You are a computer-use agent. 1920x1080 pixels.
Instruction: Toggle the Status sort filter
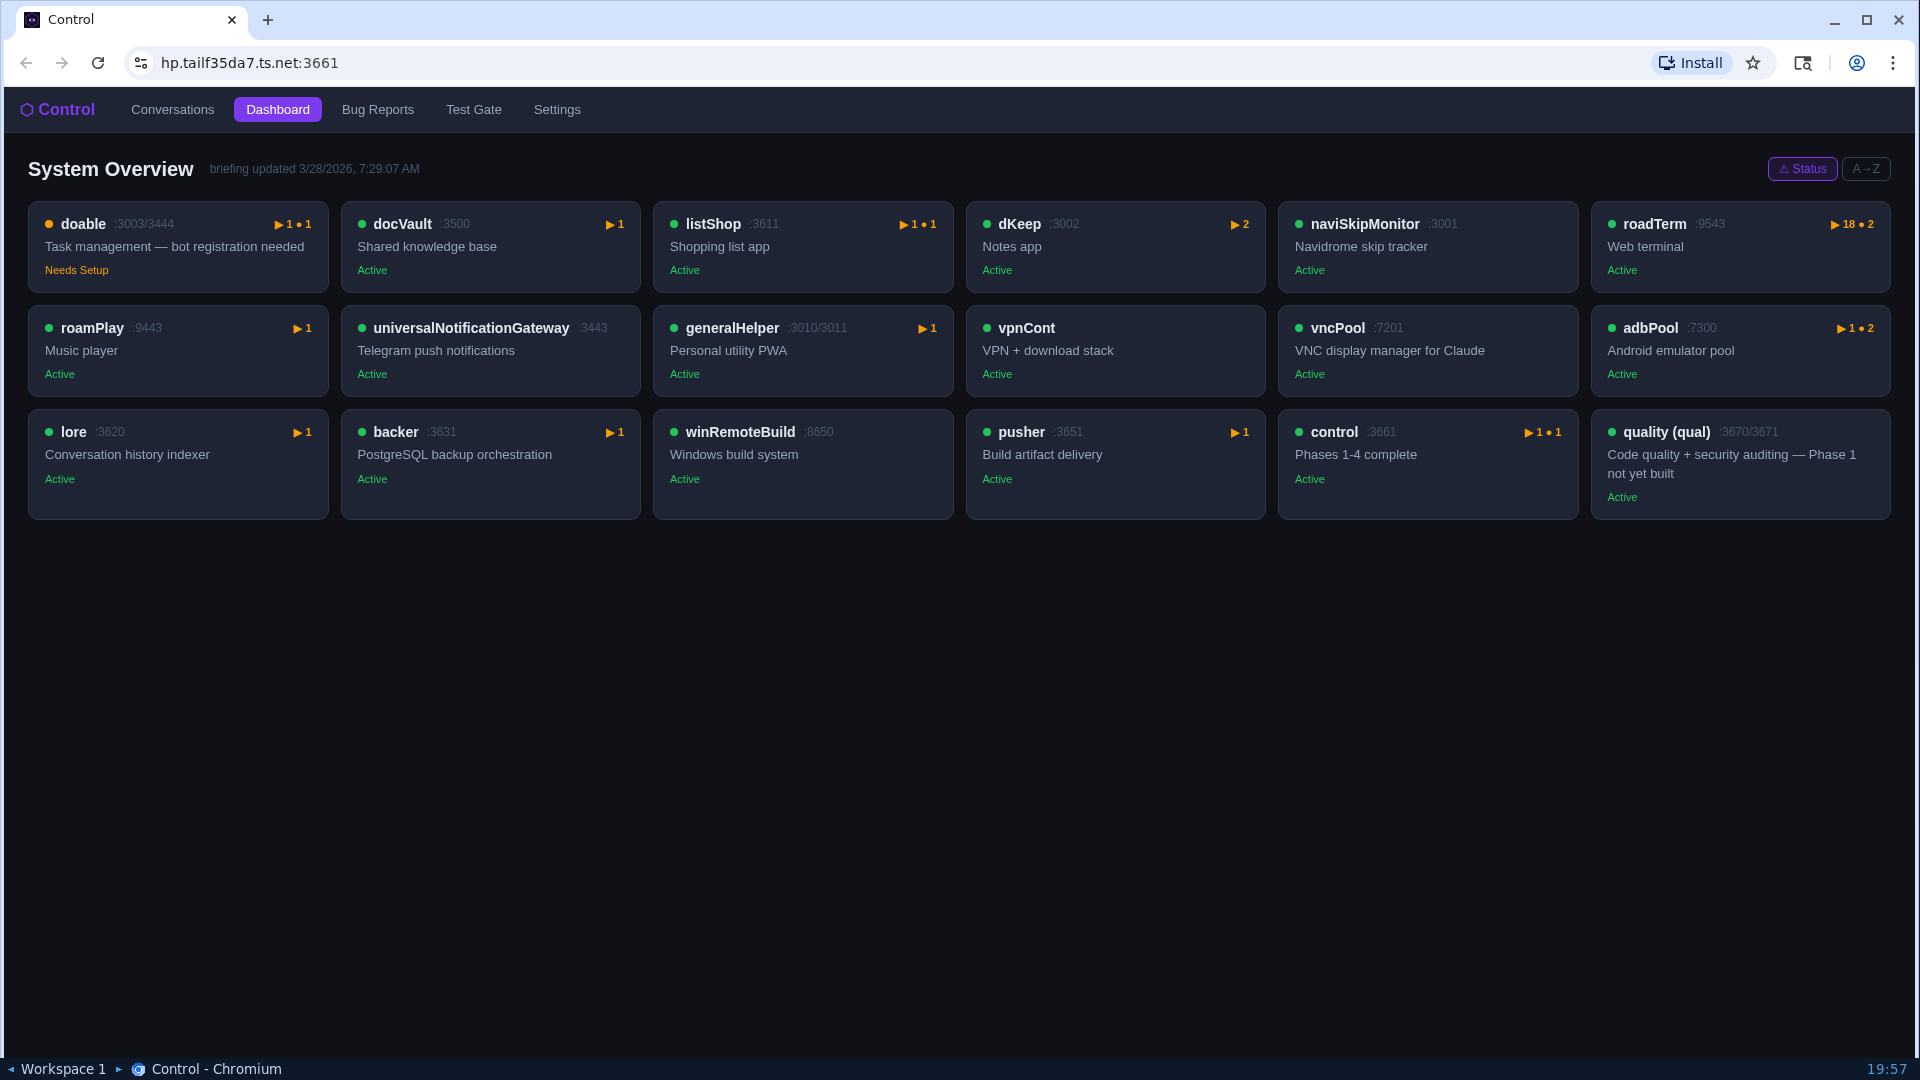pos(1802,168)
